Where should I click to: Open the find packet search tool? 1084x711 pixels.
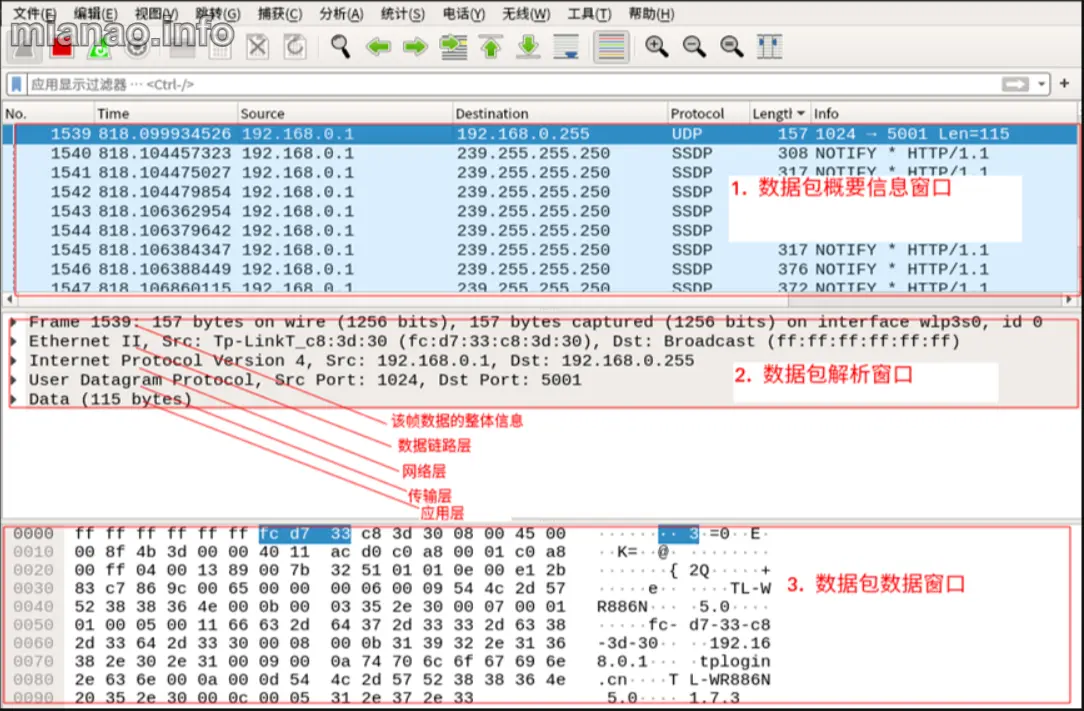[340, 47]
